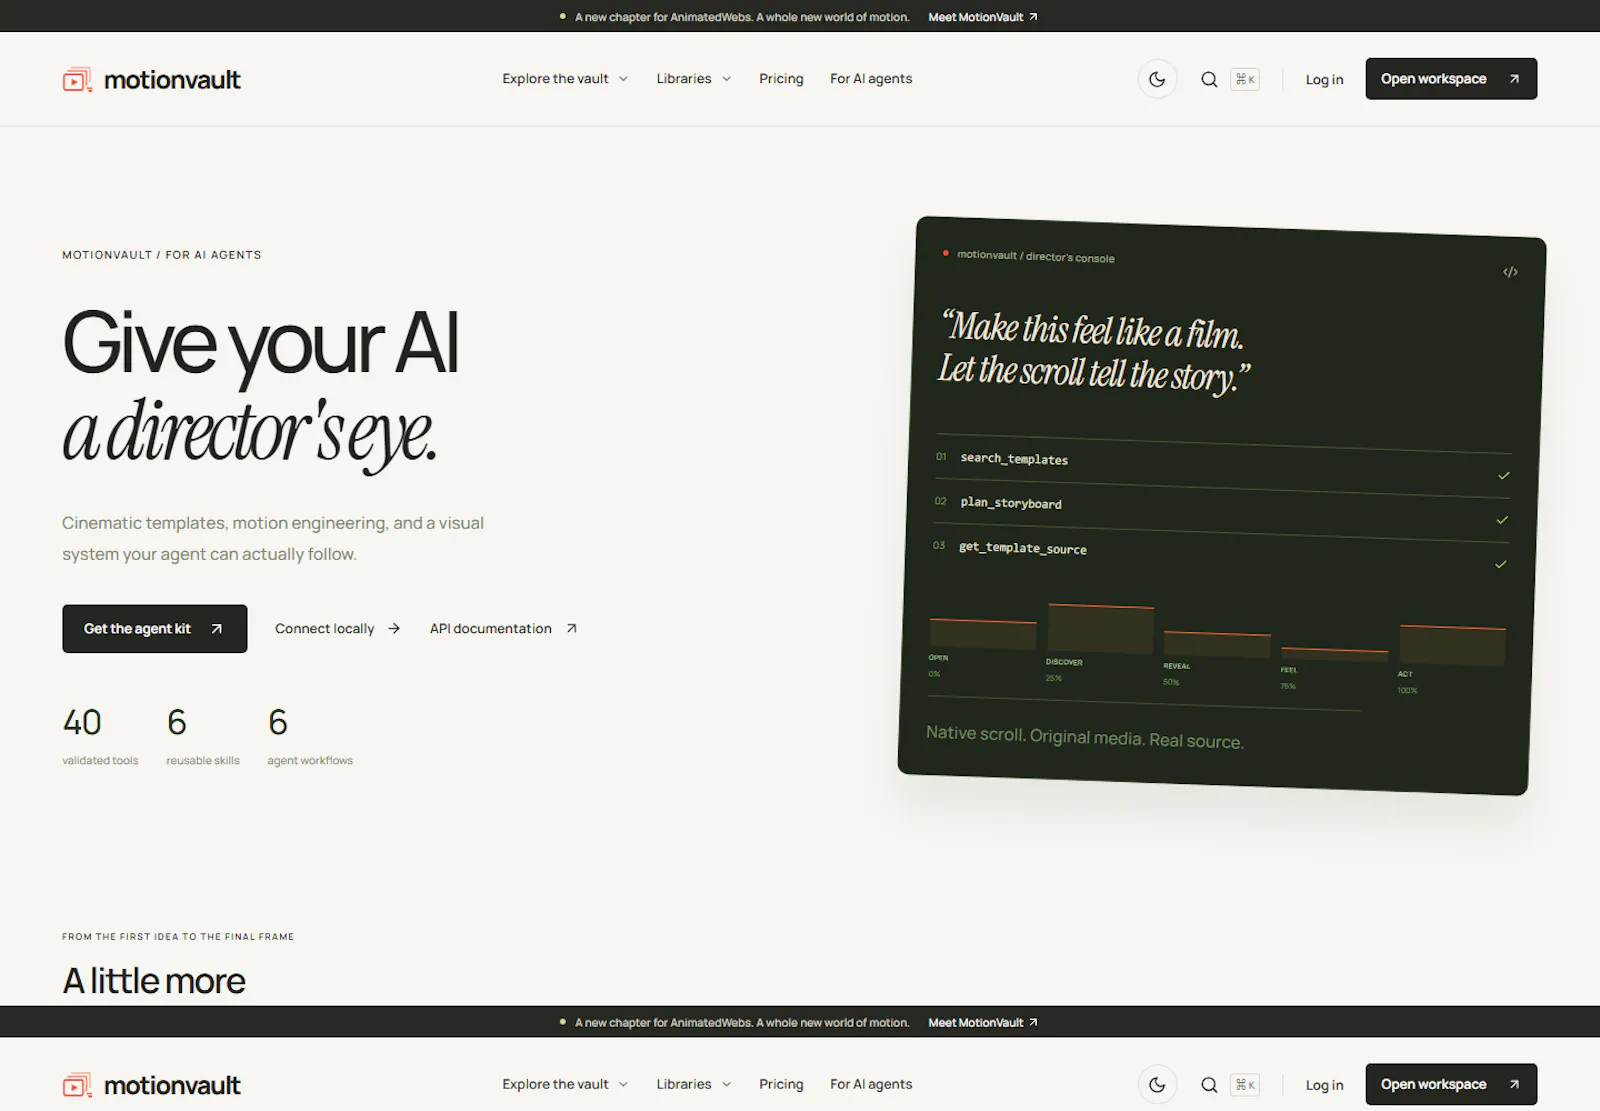Click the ACT 100% storyboard bar
The width and height of the screenshot is (1600, 1111).
(1452, 646)
